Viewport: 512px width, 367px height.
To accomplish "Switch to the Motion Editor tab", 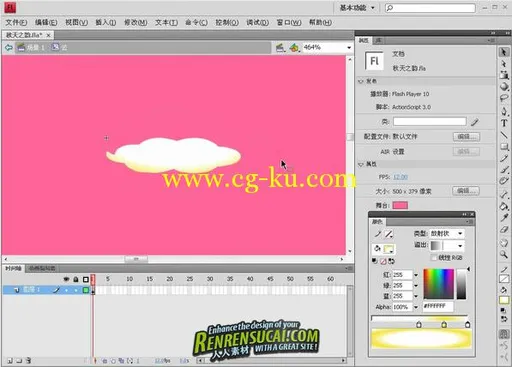I will coord(42,268).
